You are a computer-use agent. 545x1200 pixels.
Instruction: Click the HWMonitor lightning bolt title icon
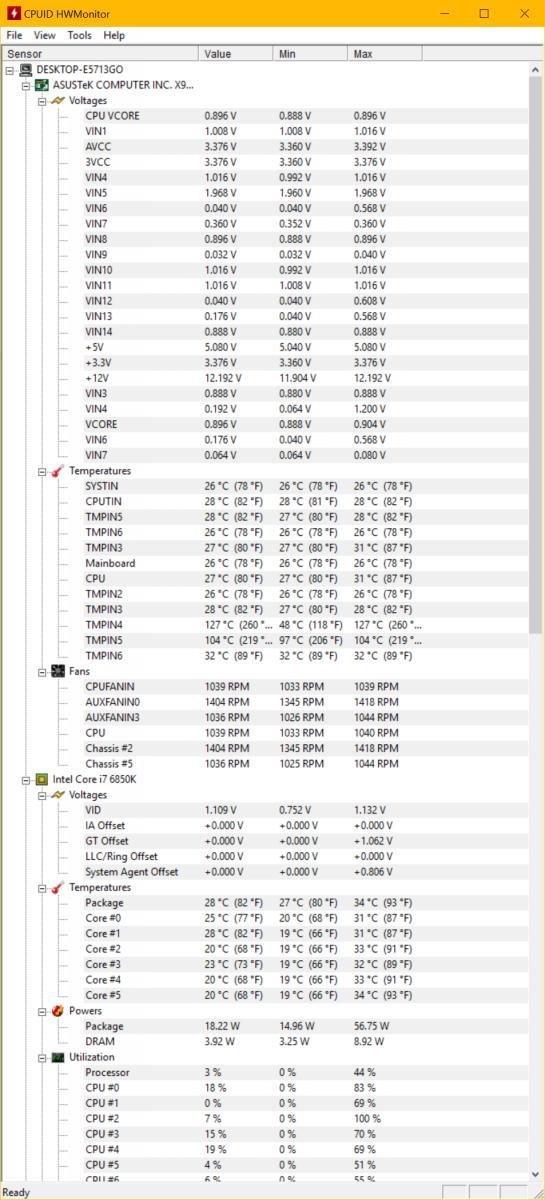point(12,13)
